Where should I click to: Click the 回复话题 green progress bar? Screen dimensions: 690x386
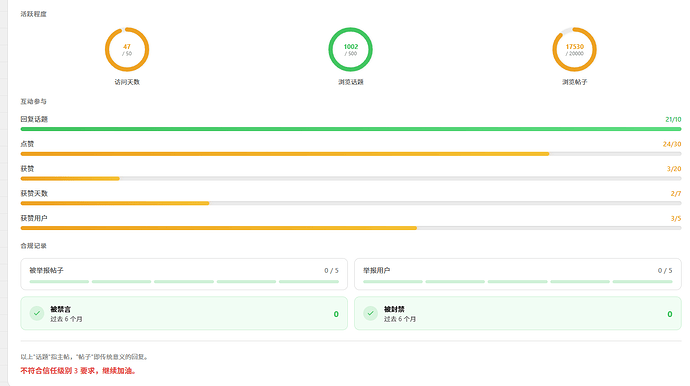[351, 129]
